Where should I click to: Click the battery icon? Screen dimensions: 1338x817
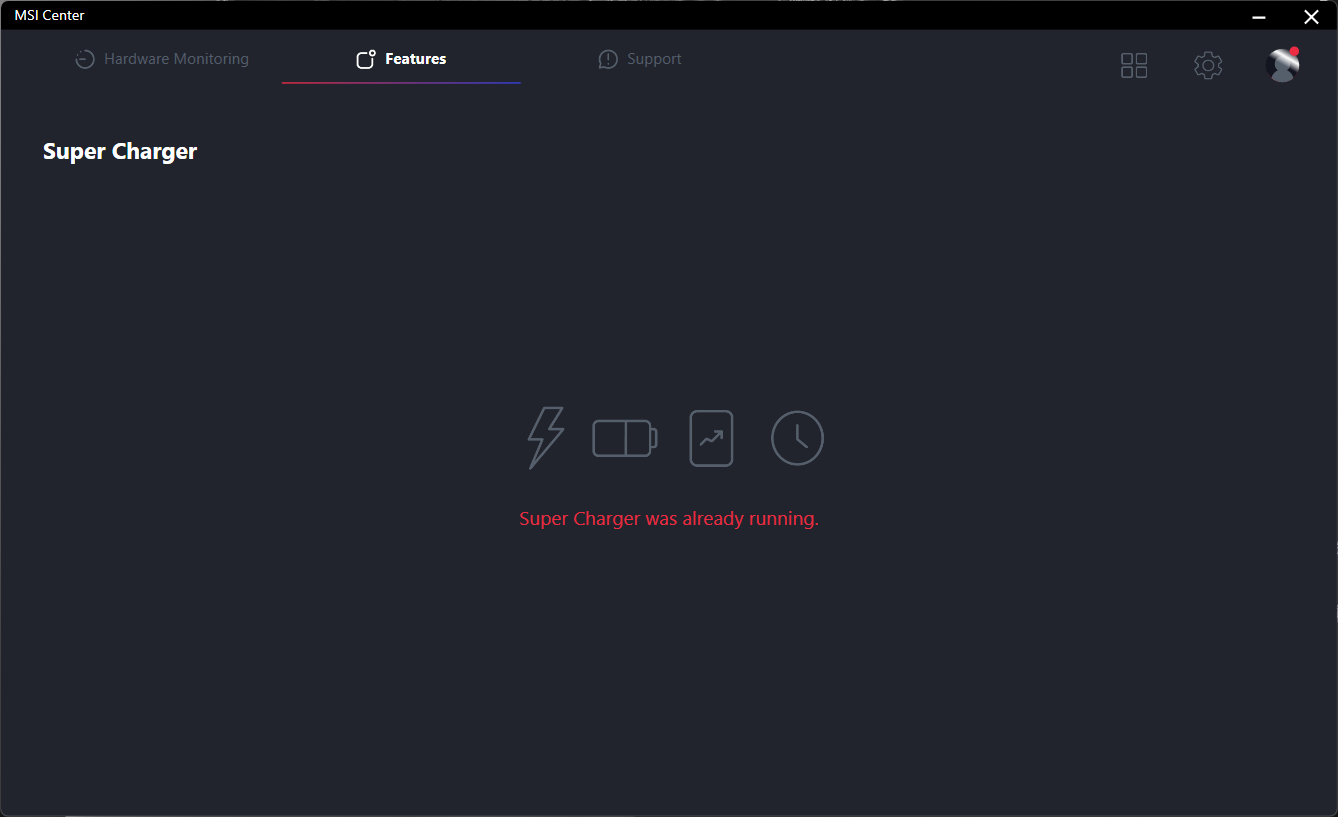[x=625, y=438]
